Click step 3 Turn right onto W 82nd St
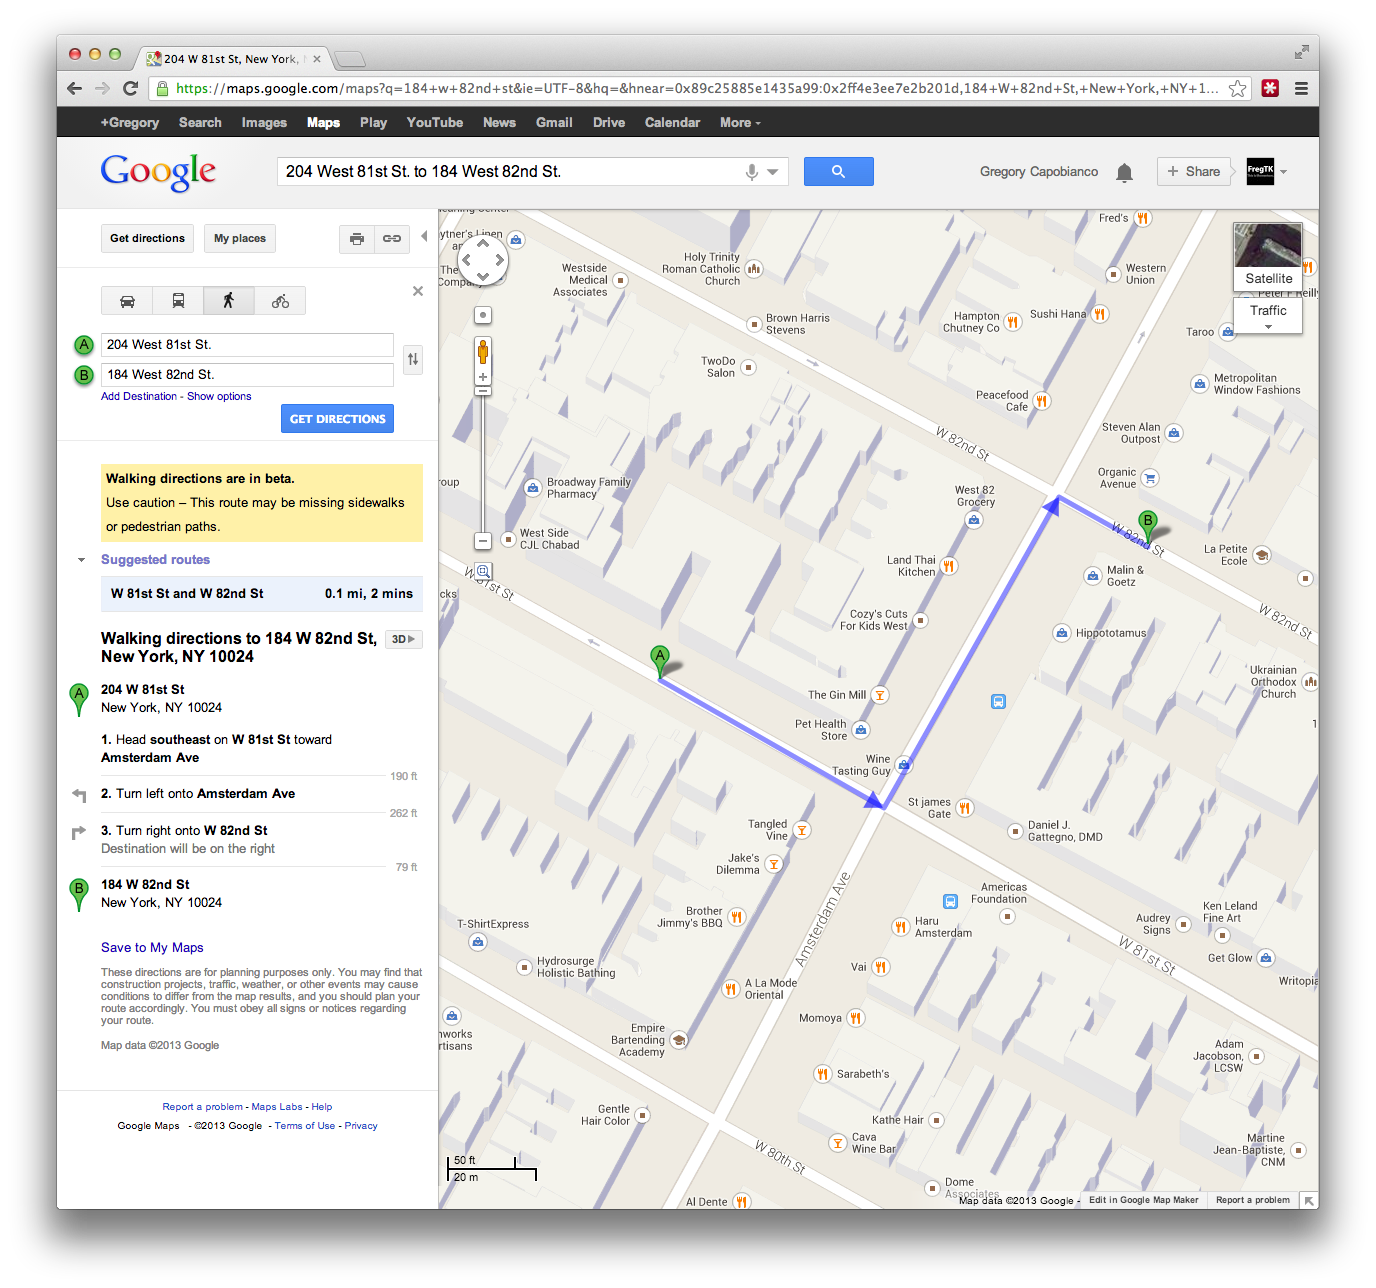 point(191,831)
